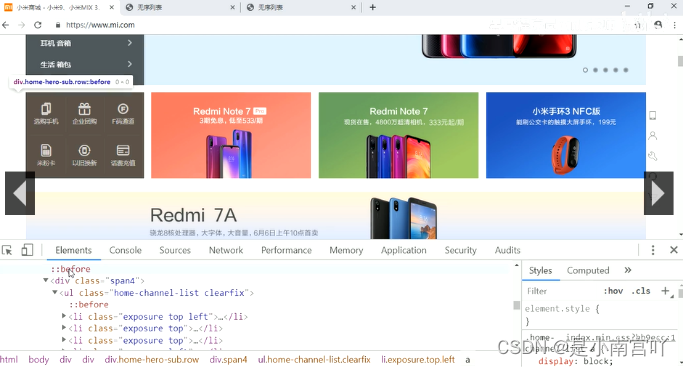Click the phone icon on the page's right sidebar
This screenshot has height=367, width=684.
(x=653, y=116)
